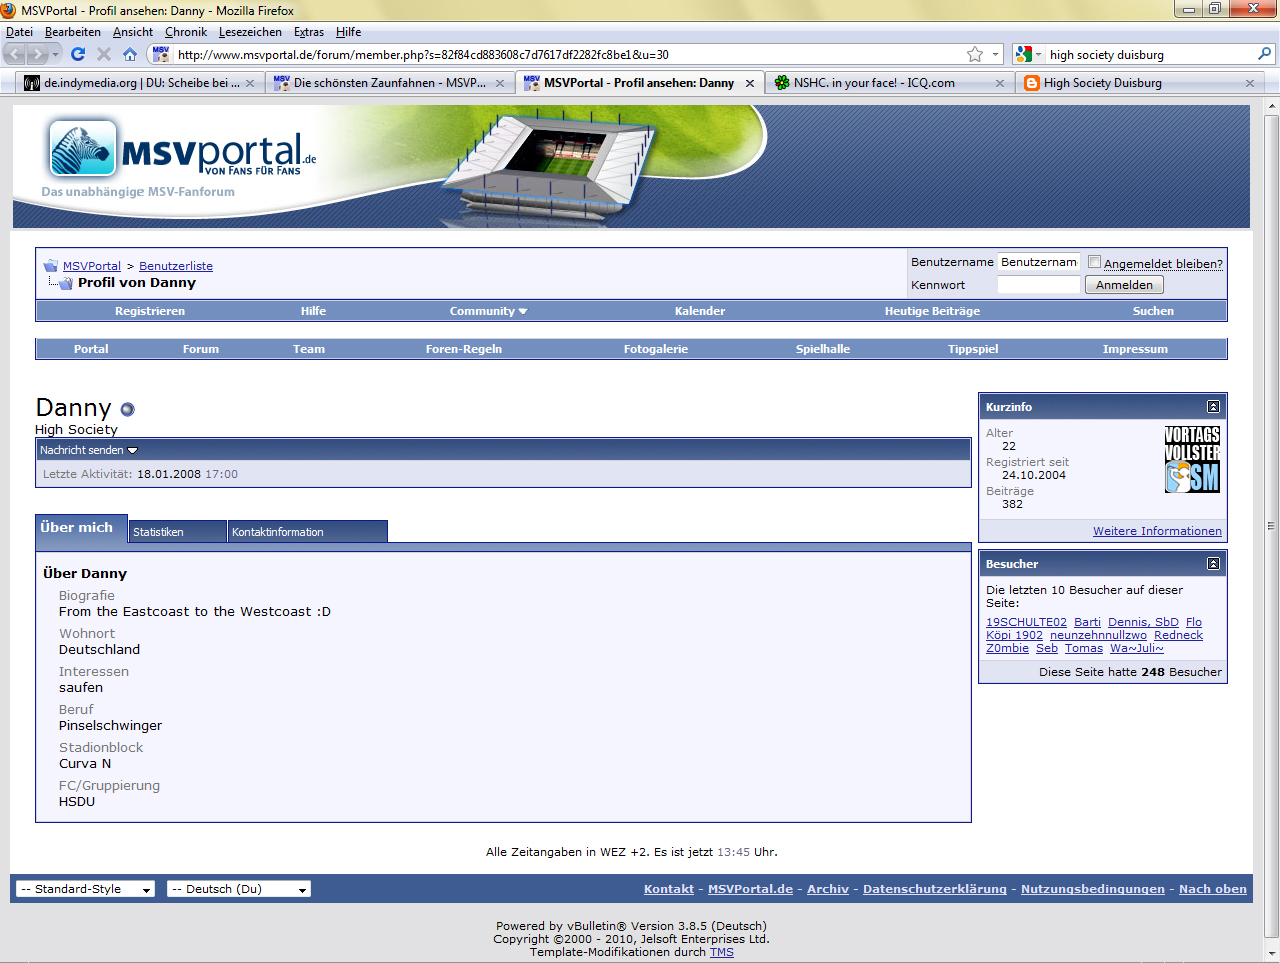Image resolution: width=1280 pixels, height=963 pixels.
Task: Click the bookmark star in address bar
Action: coord(975,54)
